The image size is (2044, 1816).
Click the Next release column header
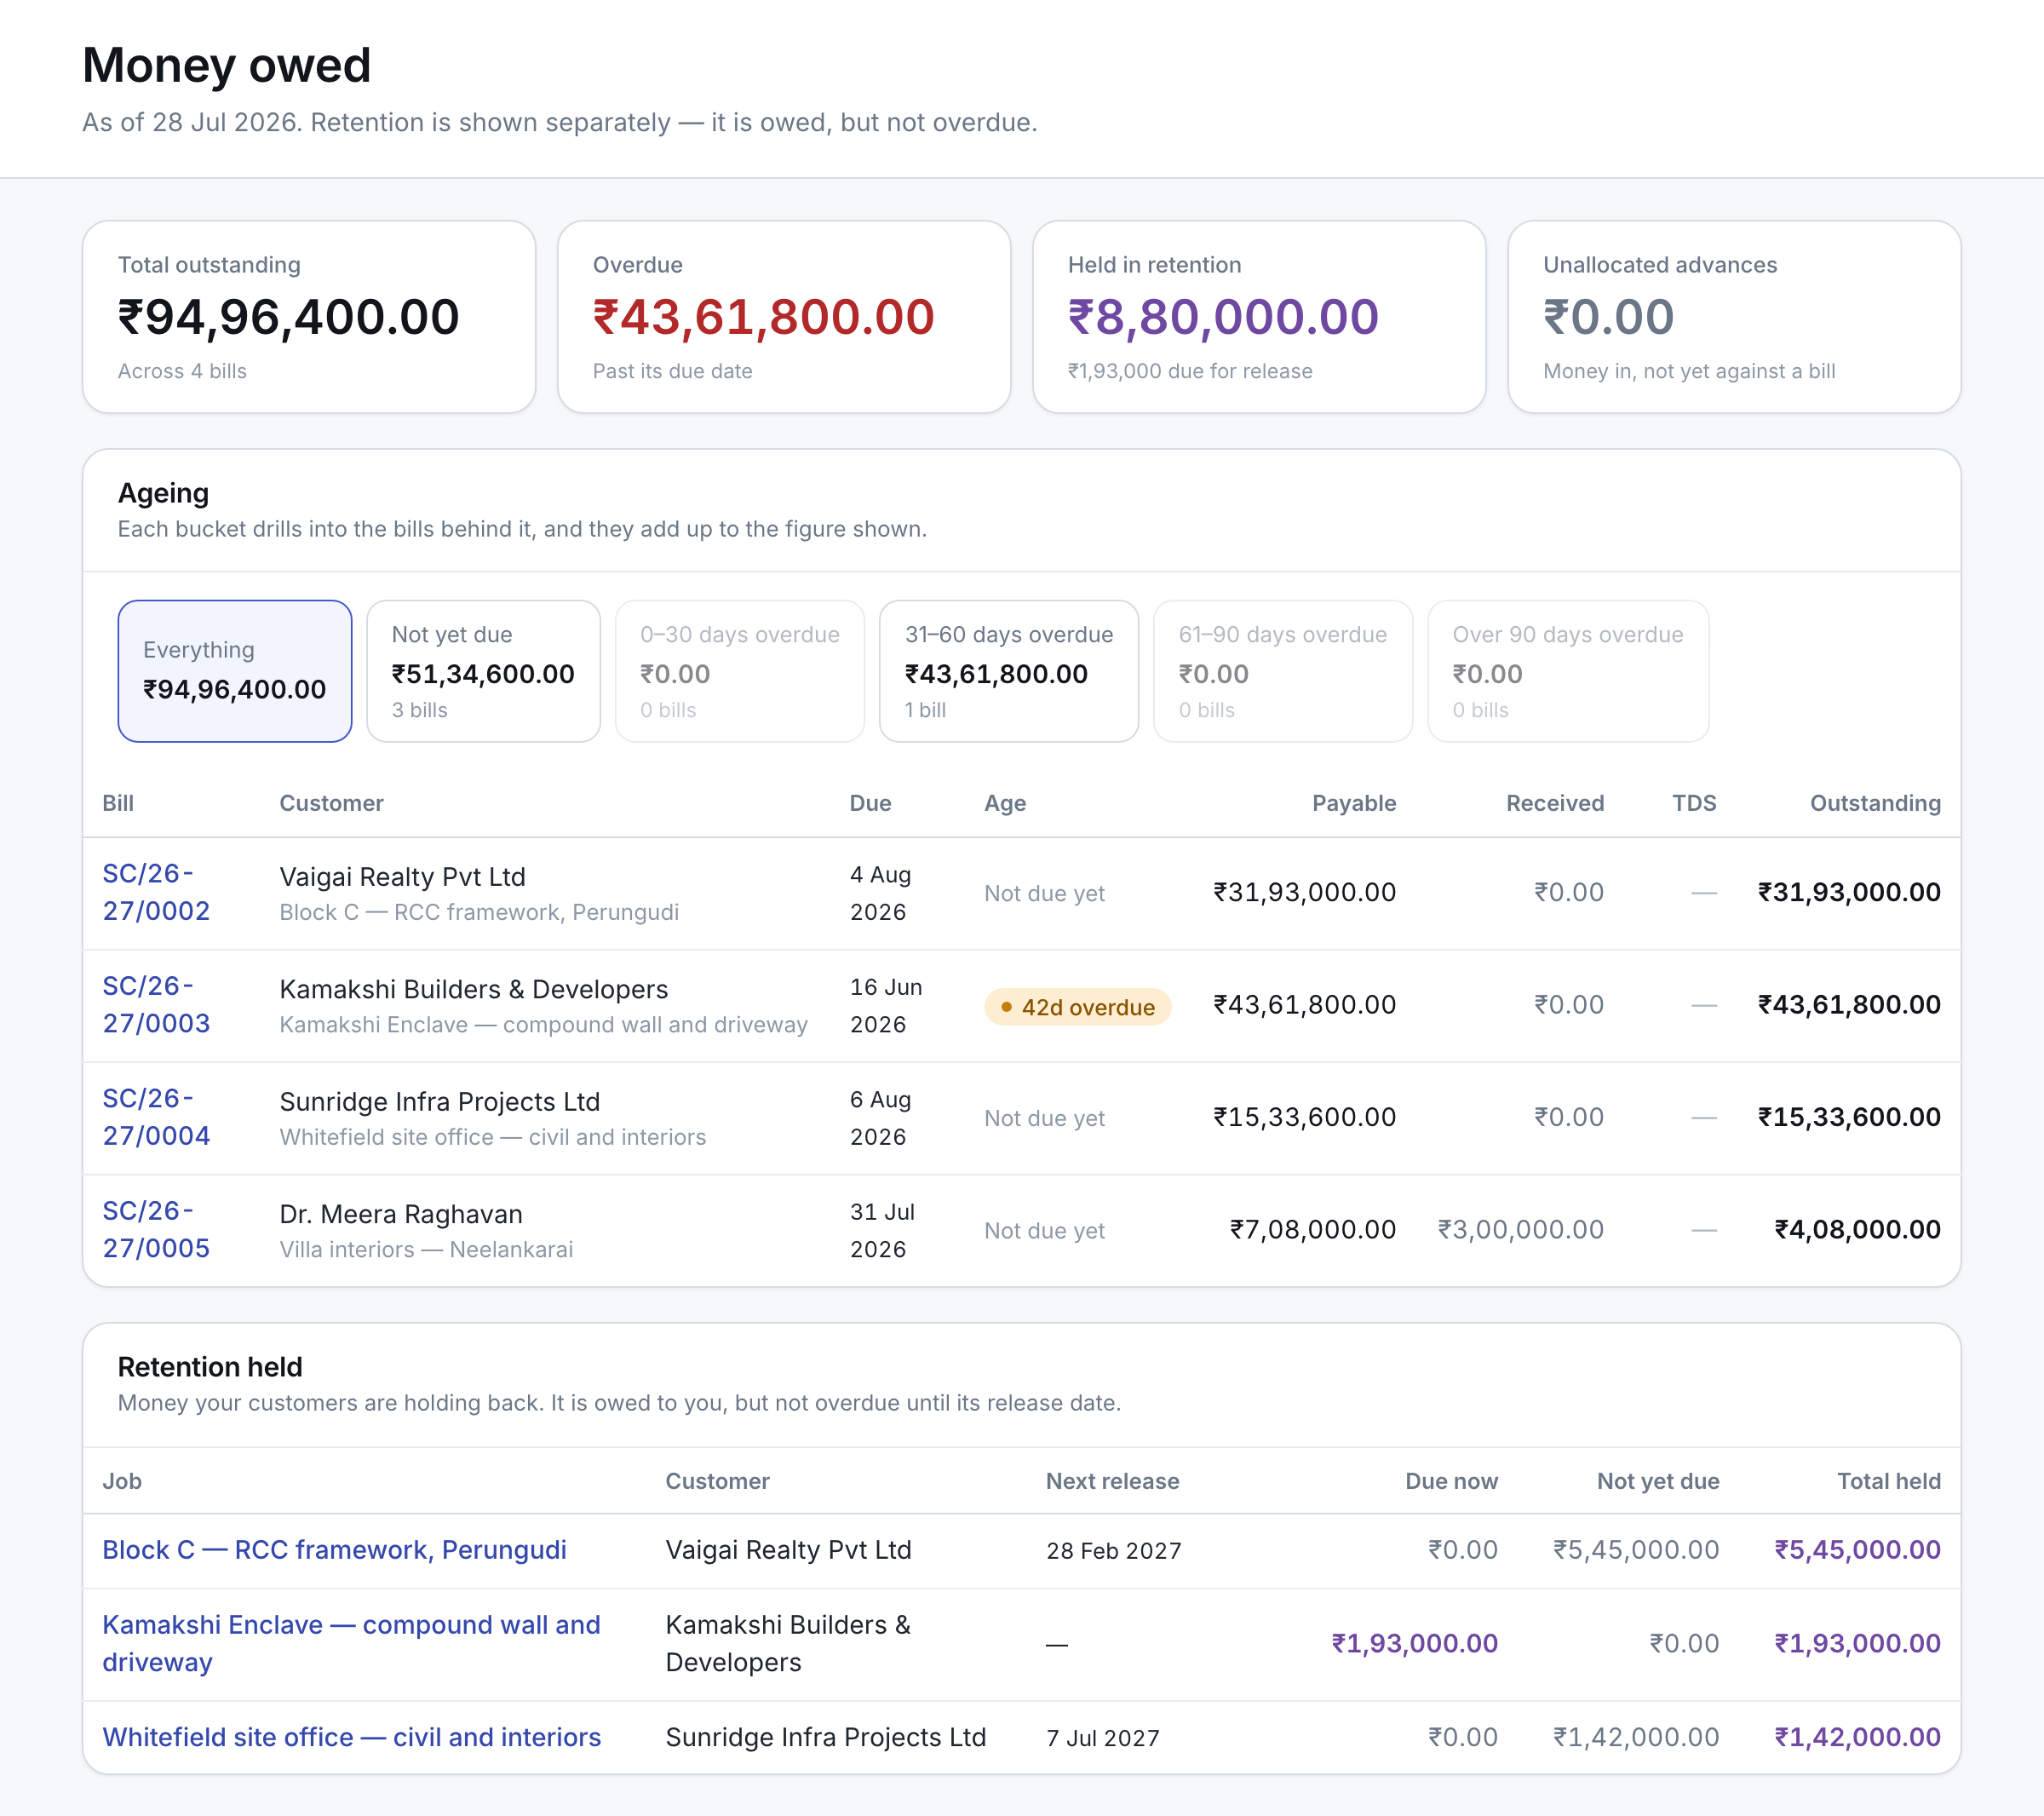[x=1112, y=1481]
